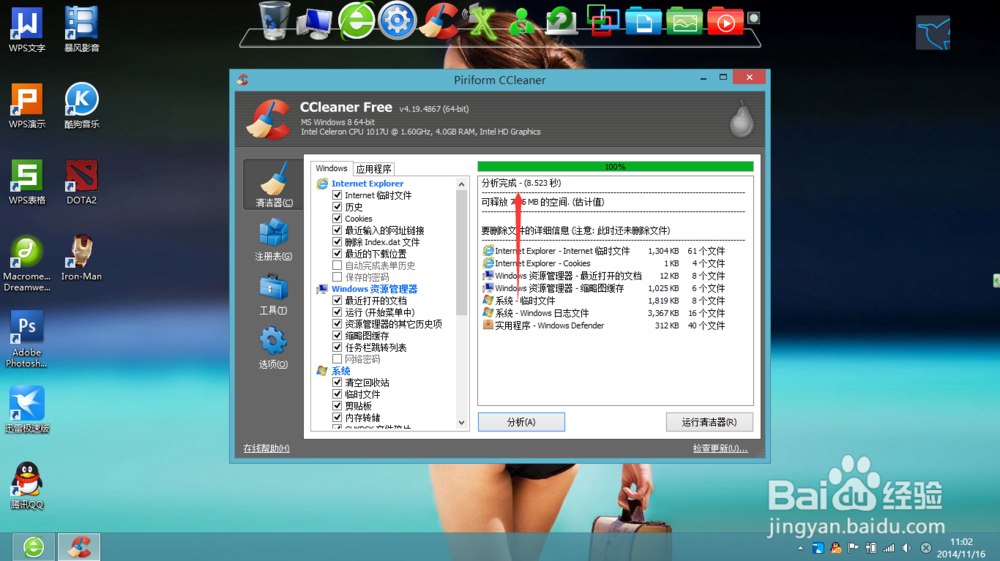Open the WPS文字 desktop shortcut
The width and height of the screenshot is (1000, 561).
tap(27, 29)
